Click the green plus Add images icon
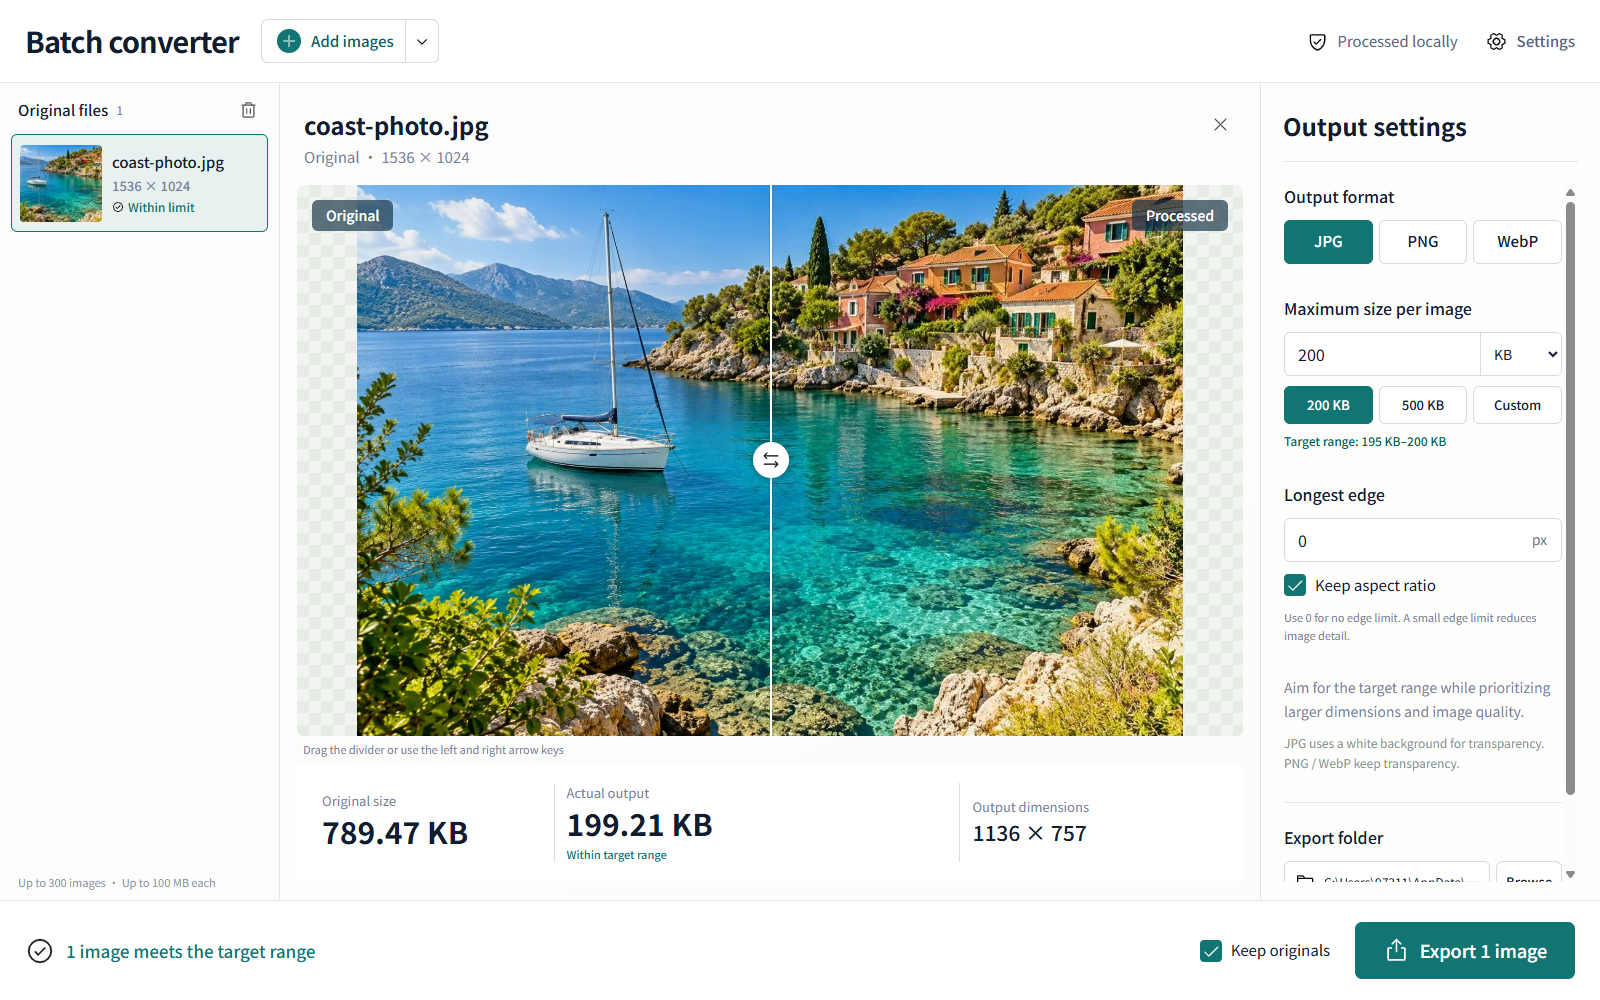Screen dimensions: 1600x1000 click(x=289, y=41)
